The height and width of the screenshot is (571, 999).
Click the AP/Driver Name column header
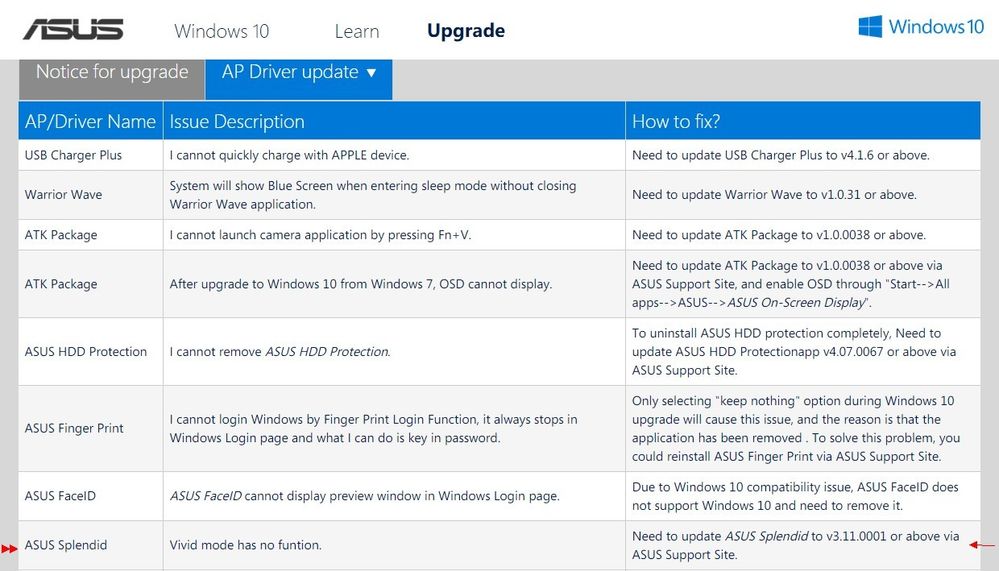coord(90,121)
